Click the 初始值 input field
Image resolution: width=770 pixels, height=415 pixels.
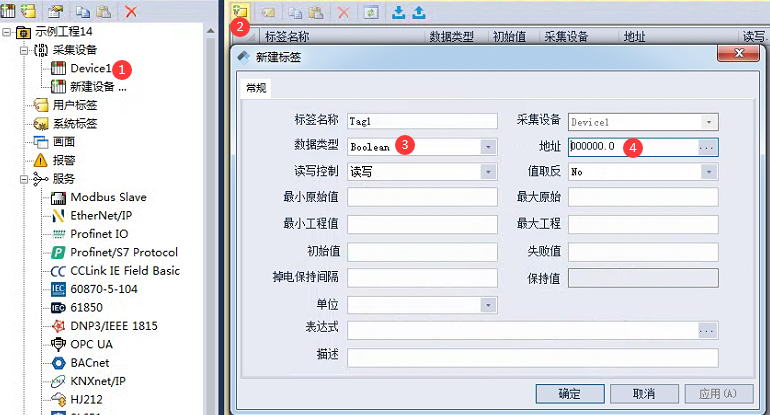422,252
